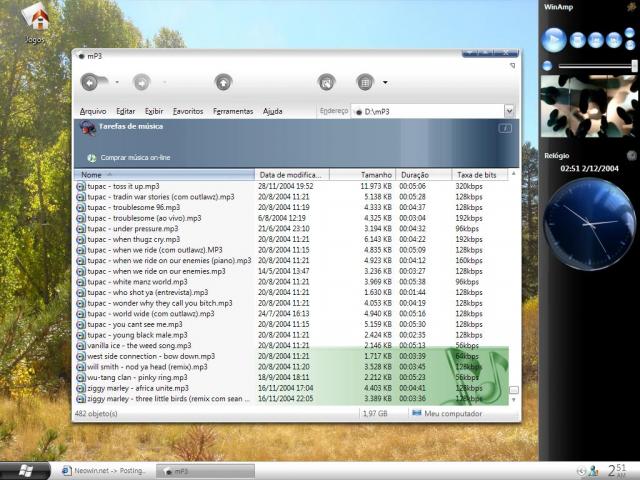Select tupac - tradin war stories (com outlawz).mp3

[x=161, y=197]
